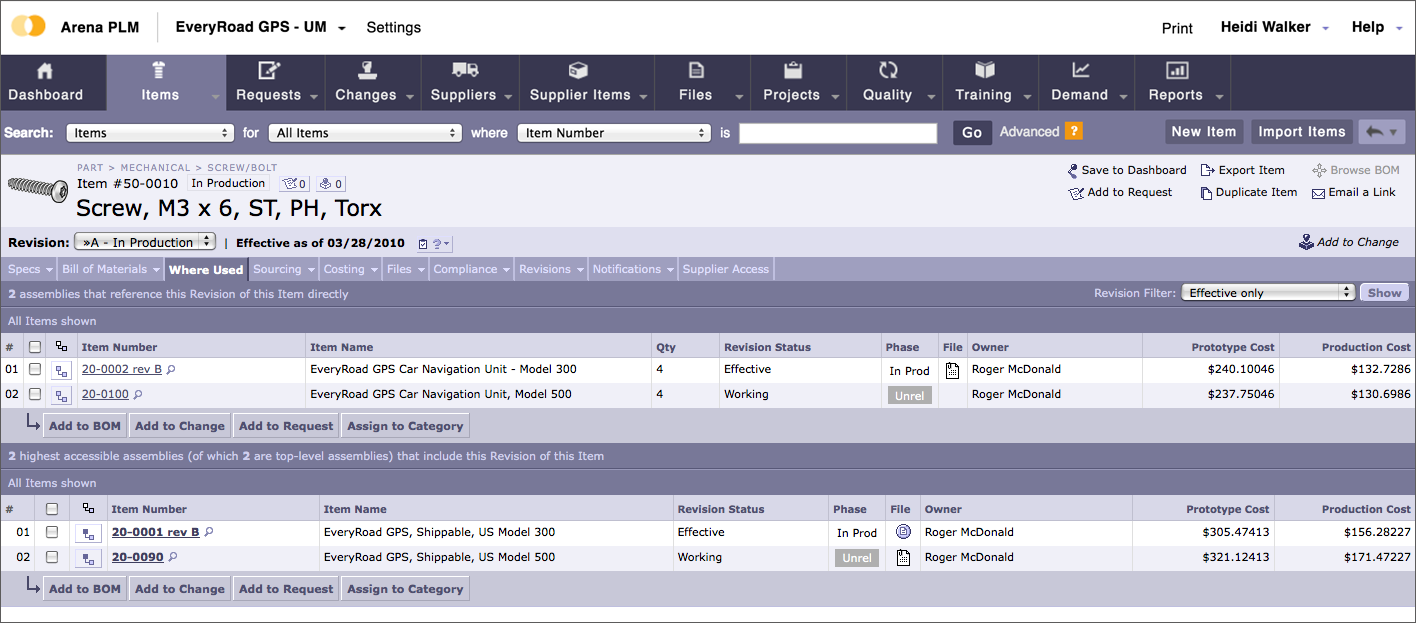Open the All Items dropdown

click(x=365, y=132)
